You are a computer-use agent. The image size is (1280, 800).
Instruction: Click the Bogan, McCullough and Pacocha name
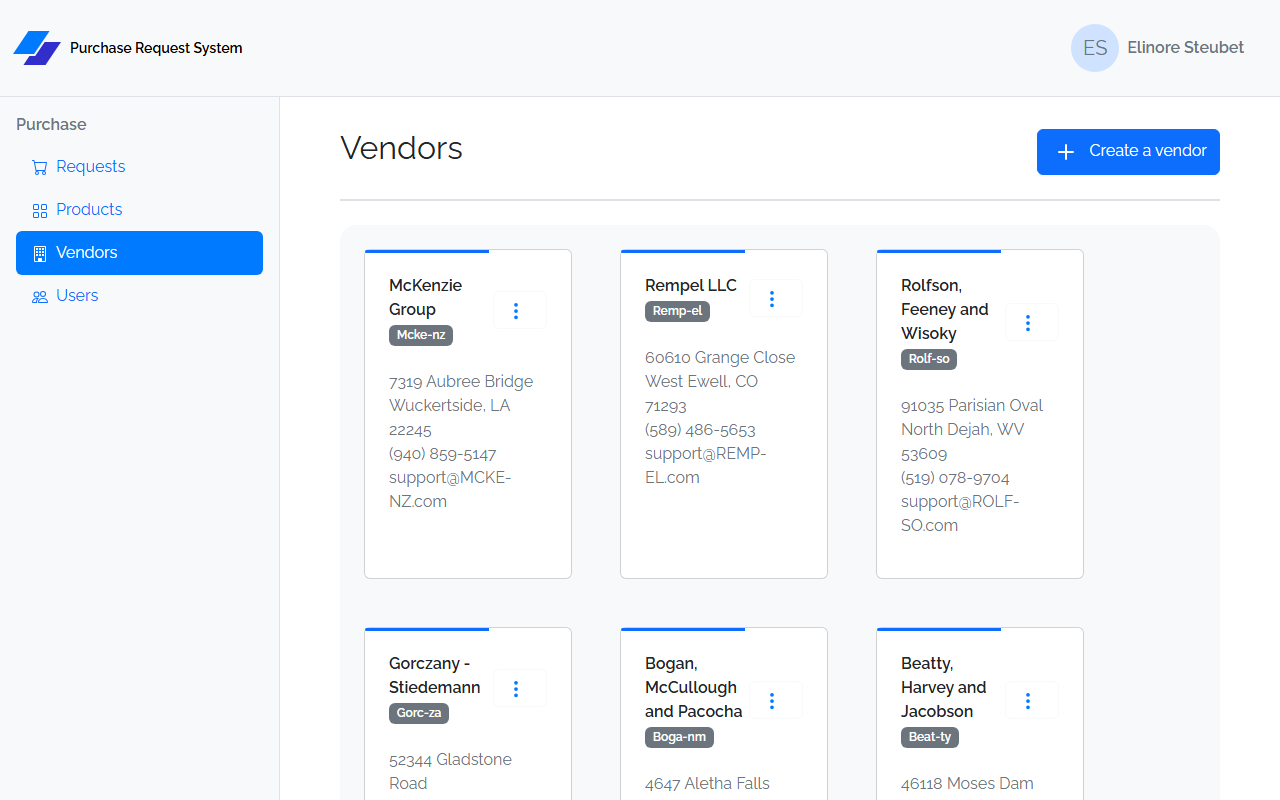[694, 688]
